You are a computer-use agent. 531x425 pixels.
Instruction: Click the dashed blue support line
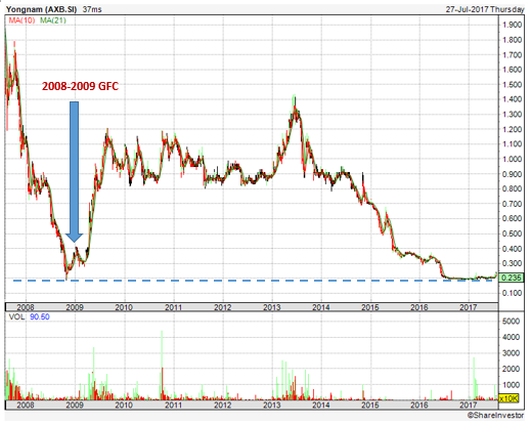(252, 281)
